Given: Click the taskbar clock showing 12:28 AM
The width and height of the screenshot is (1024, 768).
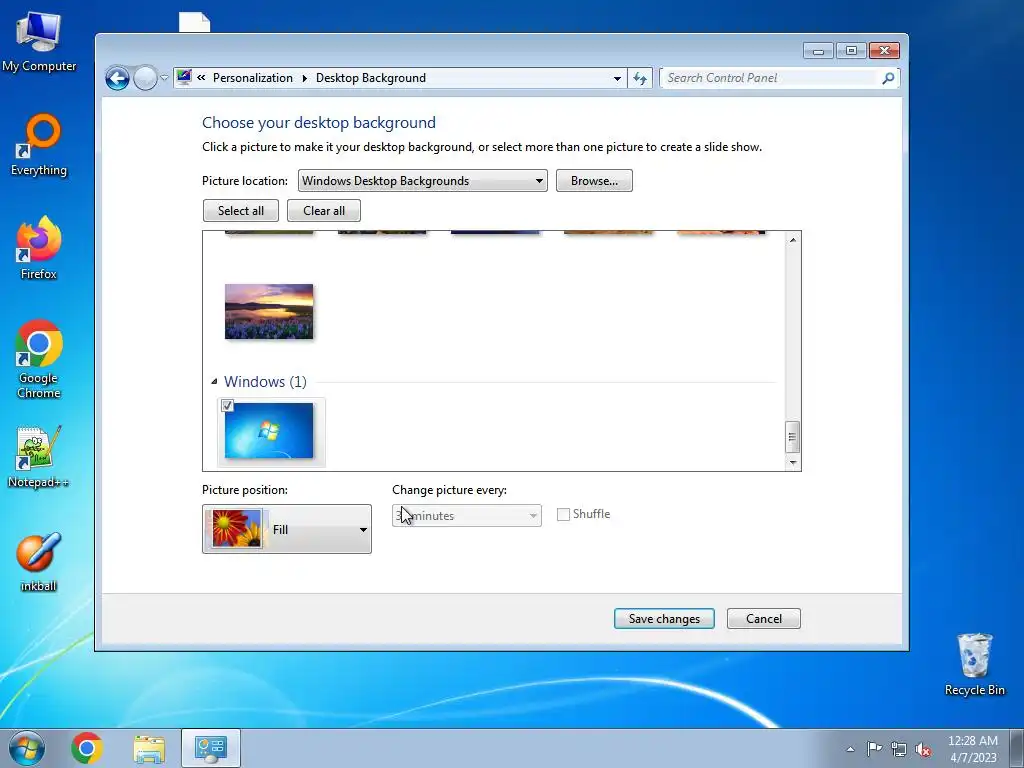Looking at the screenshot, I should 973,749.
